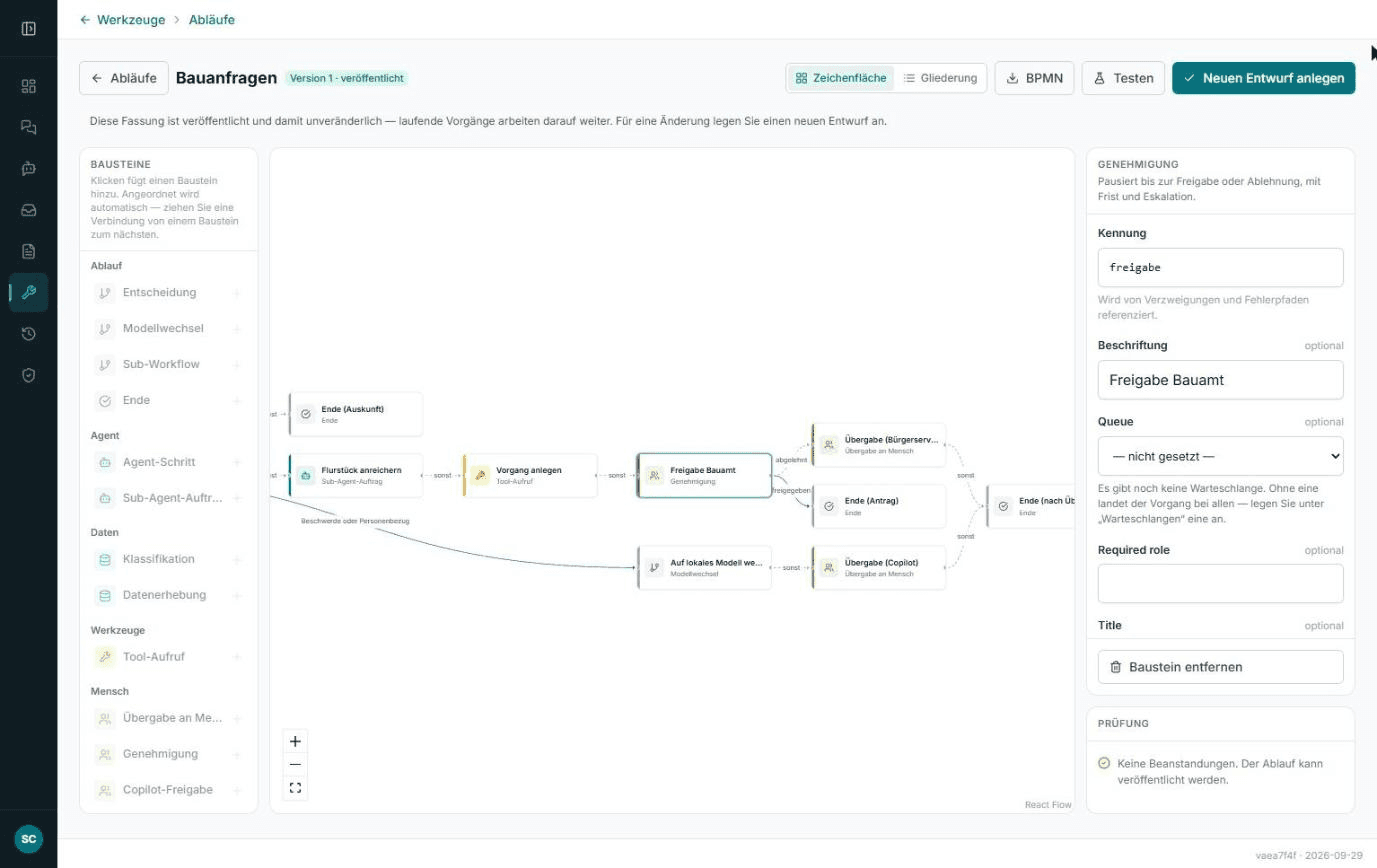Create Neuen Entwurf anlegen
This screenshot has width=1377, height=868.
tap(1263, 78)
